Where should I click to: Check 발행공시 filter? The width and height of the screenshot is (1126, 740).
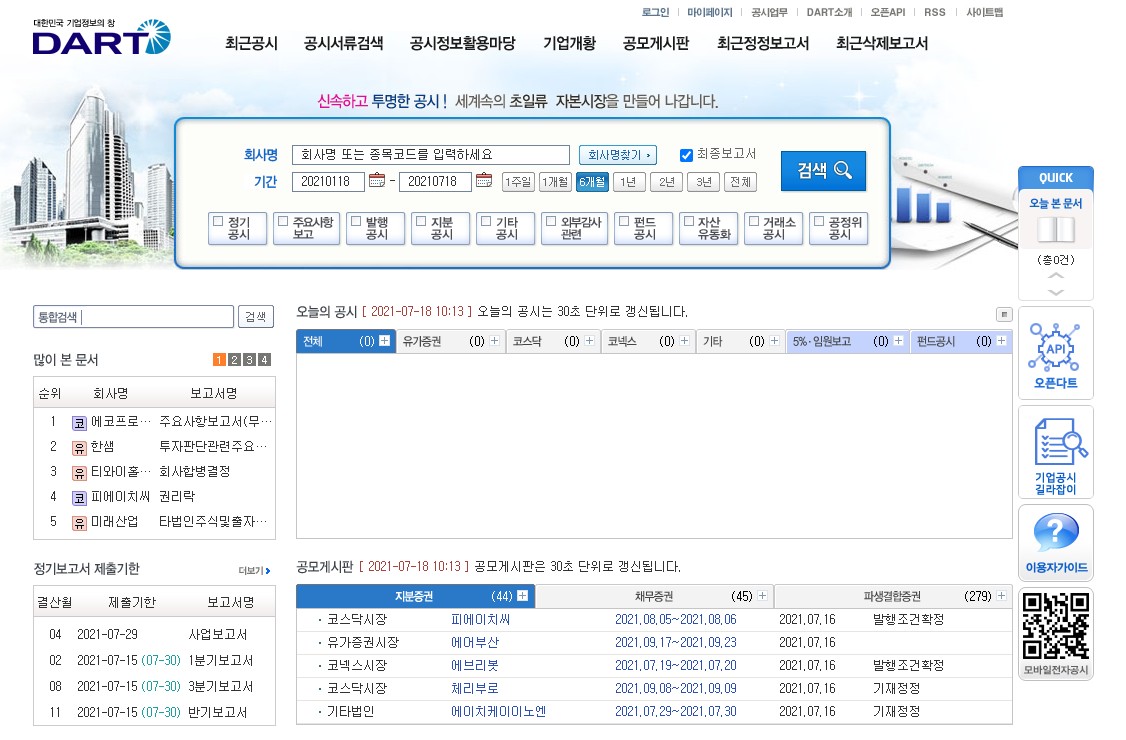(x=355, y=221)
